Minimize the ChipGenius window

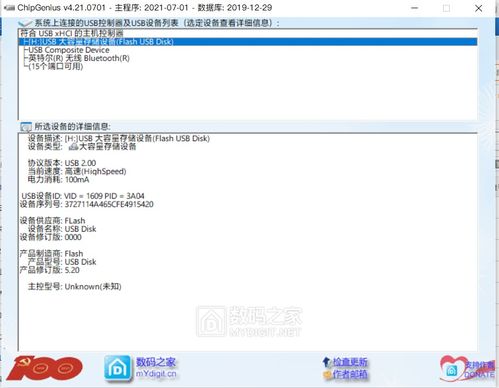point(415,8)
